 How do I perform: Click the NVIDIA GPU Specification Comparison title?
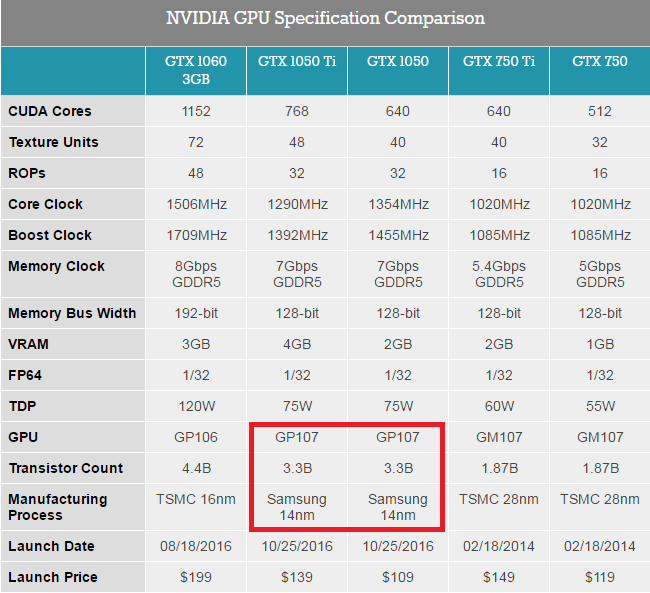point(324,19)
